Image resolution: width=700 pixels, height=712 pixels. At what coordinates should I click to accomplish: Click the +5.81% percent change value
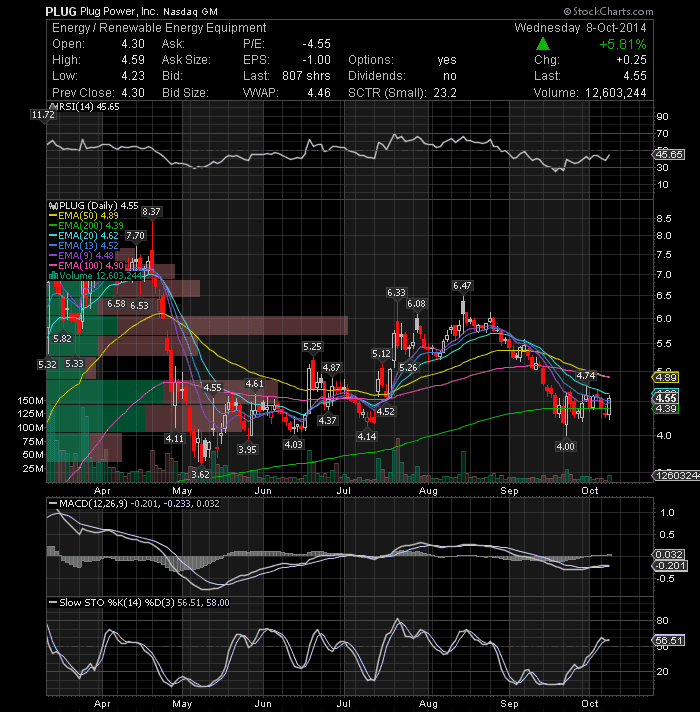point(622,44)
